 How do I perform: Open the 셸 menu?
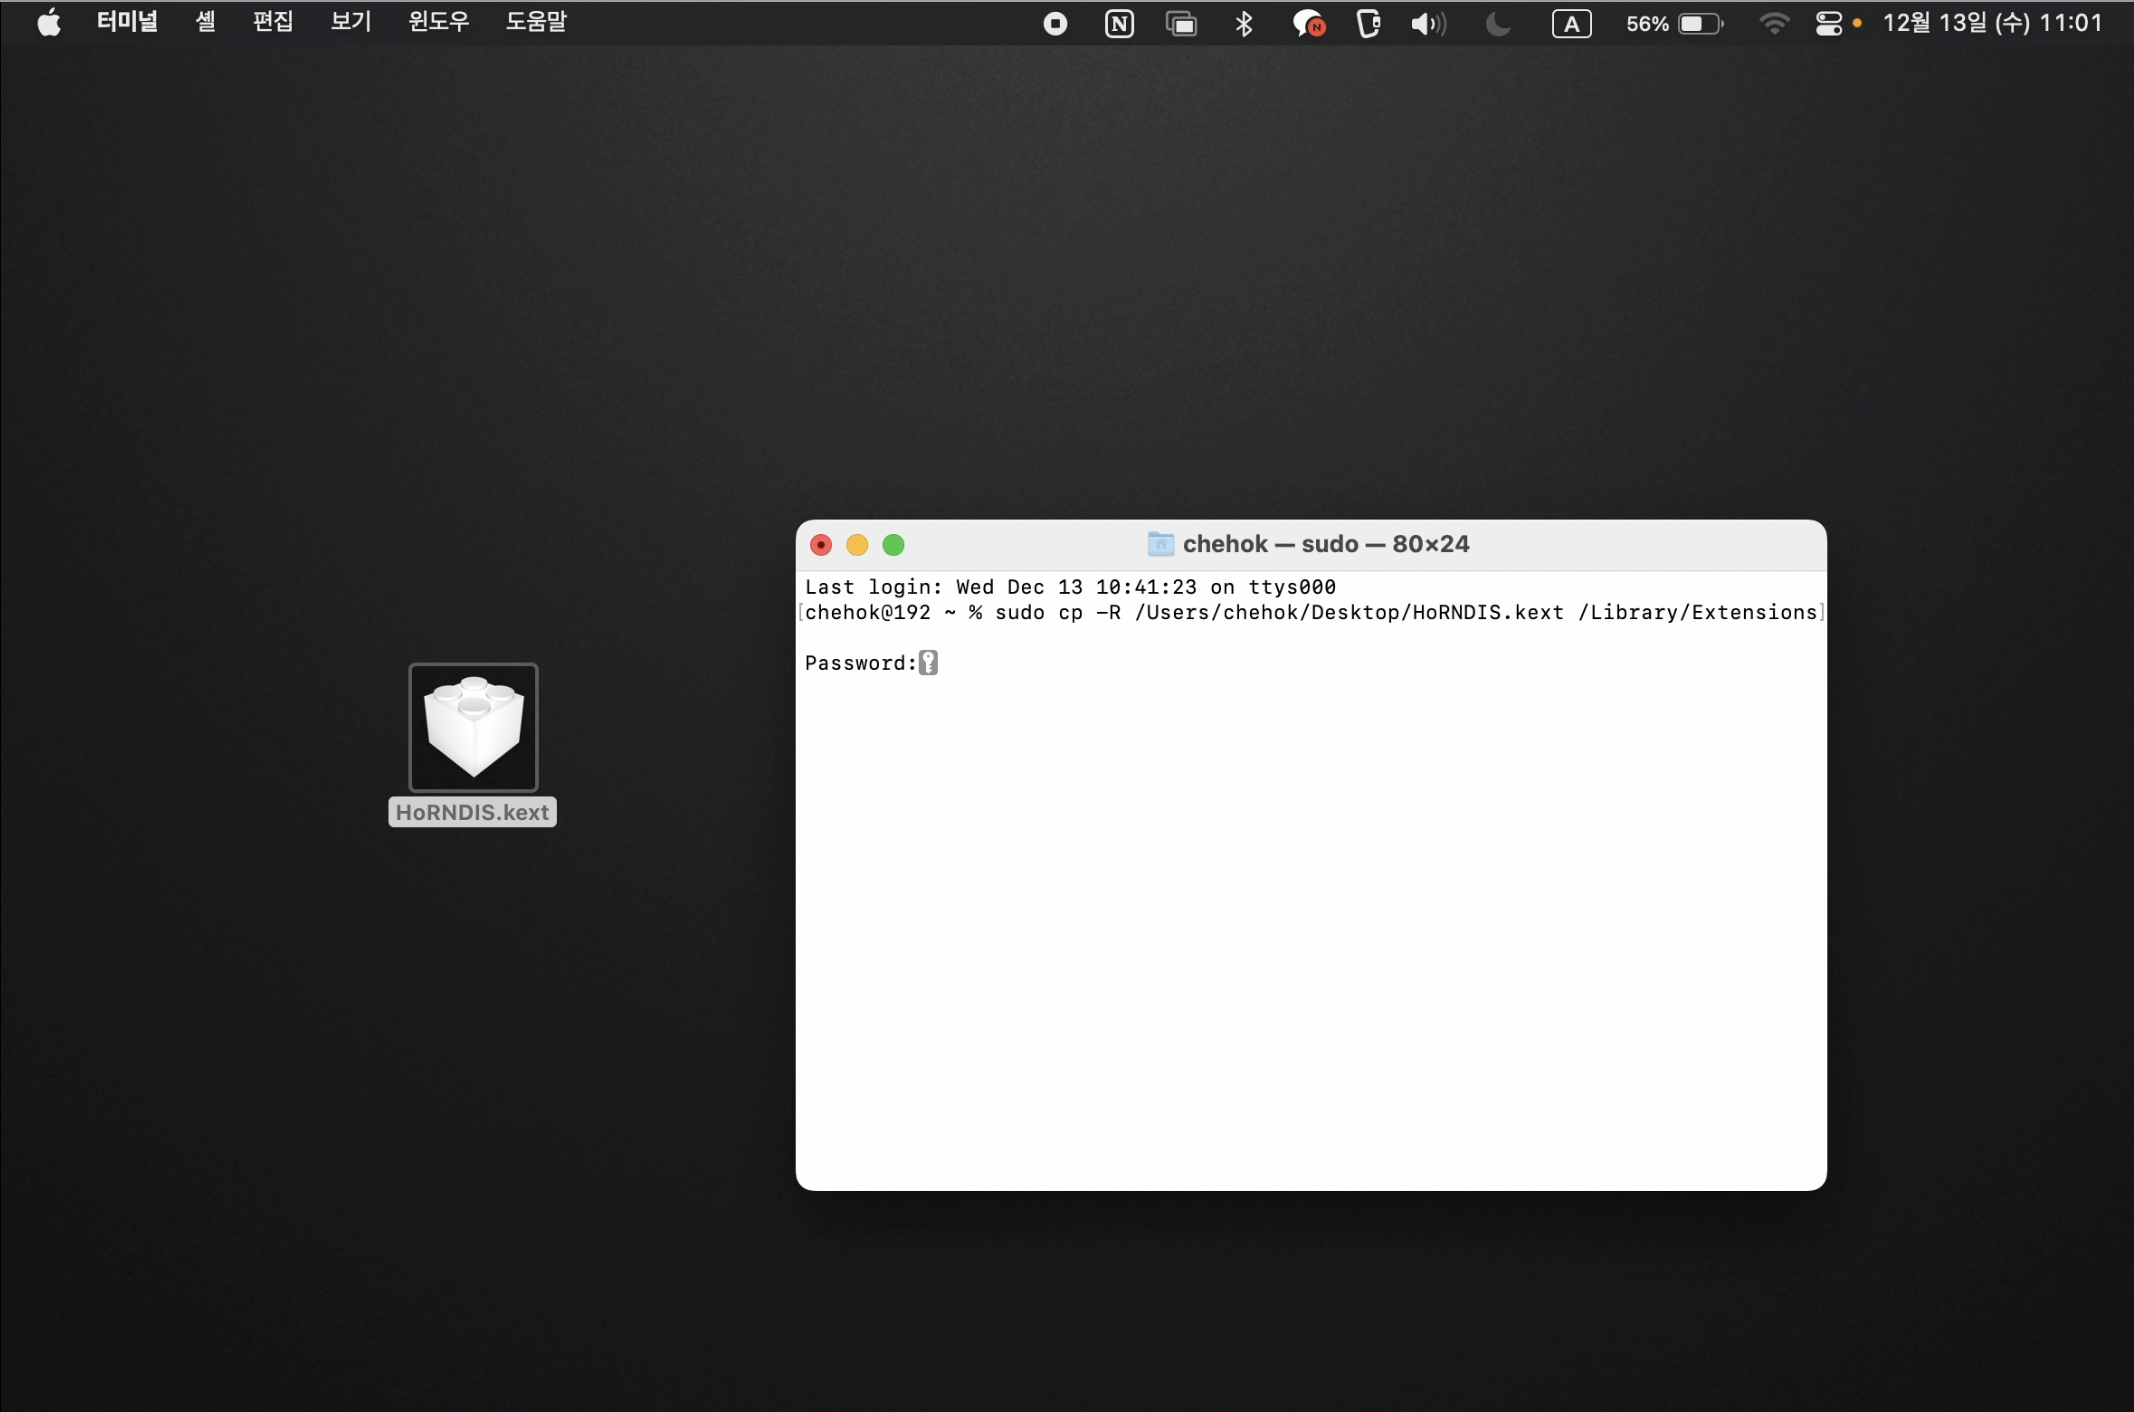(205, 22)
